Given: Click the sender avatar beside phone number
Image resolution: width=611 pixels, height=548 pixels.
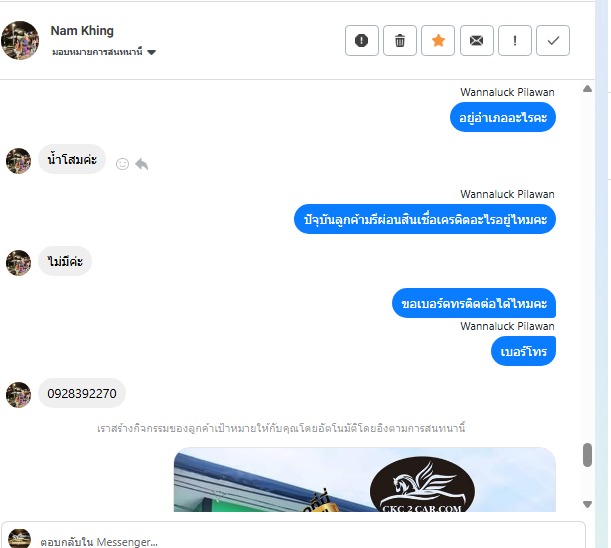Looking at the screenshot, I should [x=18, y=395].
